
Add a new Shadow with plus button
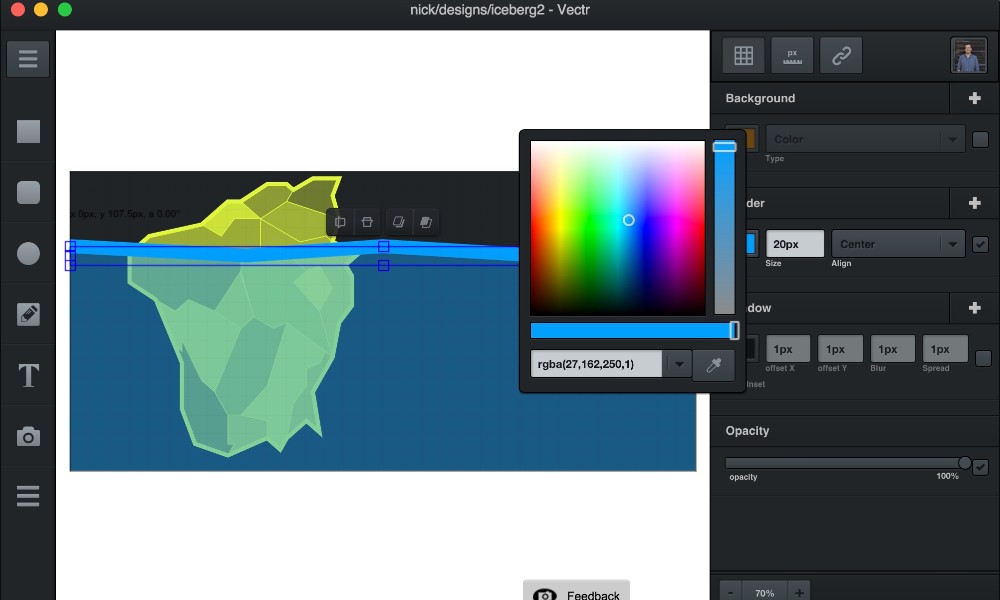(x=975, y=308)
